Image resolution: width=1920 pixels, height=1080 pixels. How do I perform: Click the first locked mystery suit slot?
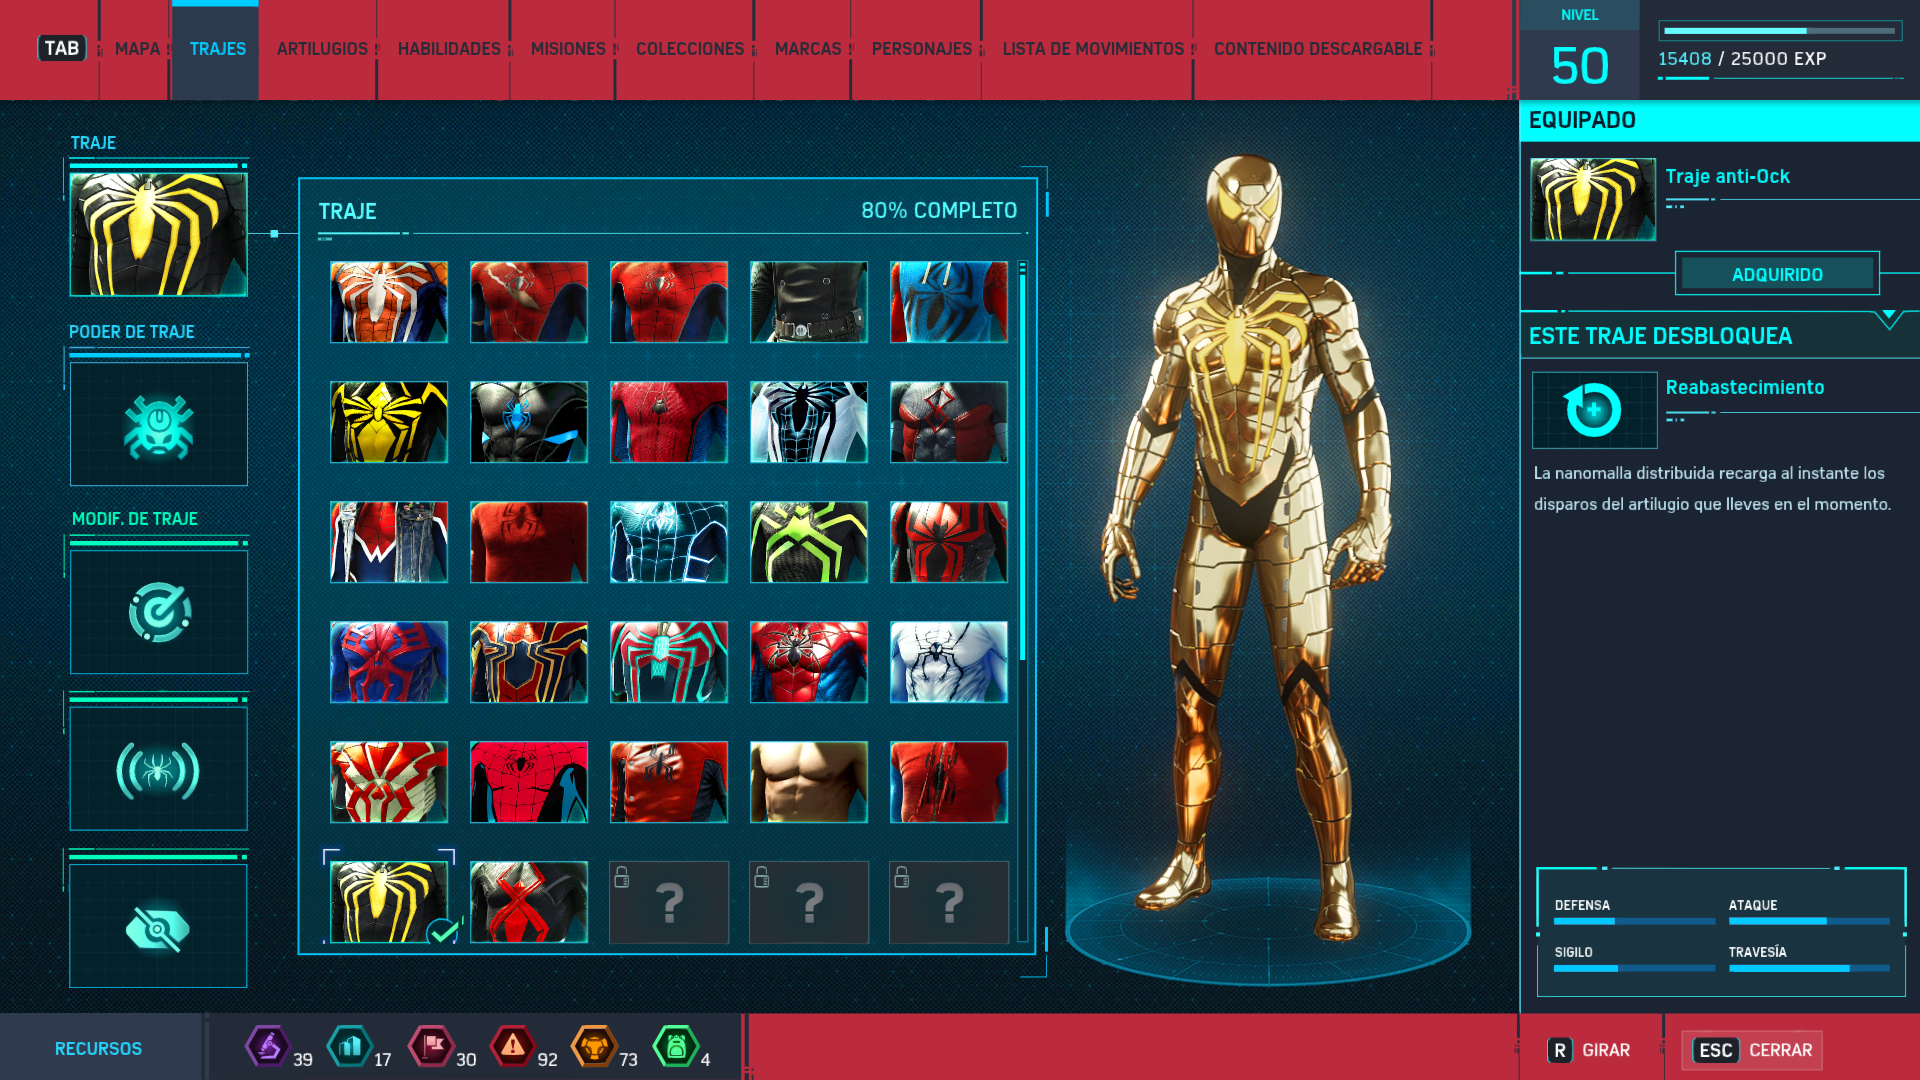point(669,902)
